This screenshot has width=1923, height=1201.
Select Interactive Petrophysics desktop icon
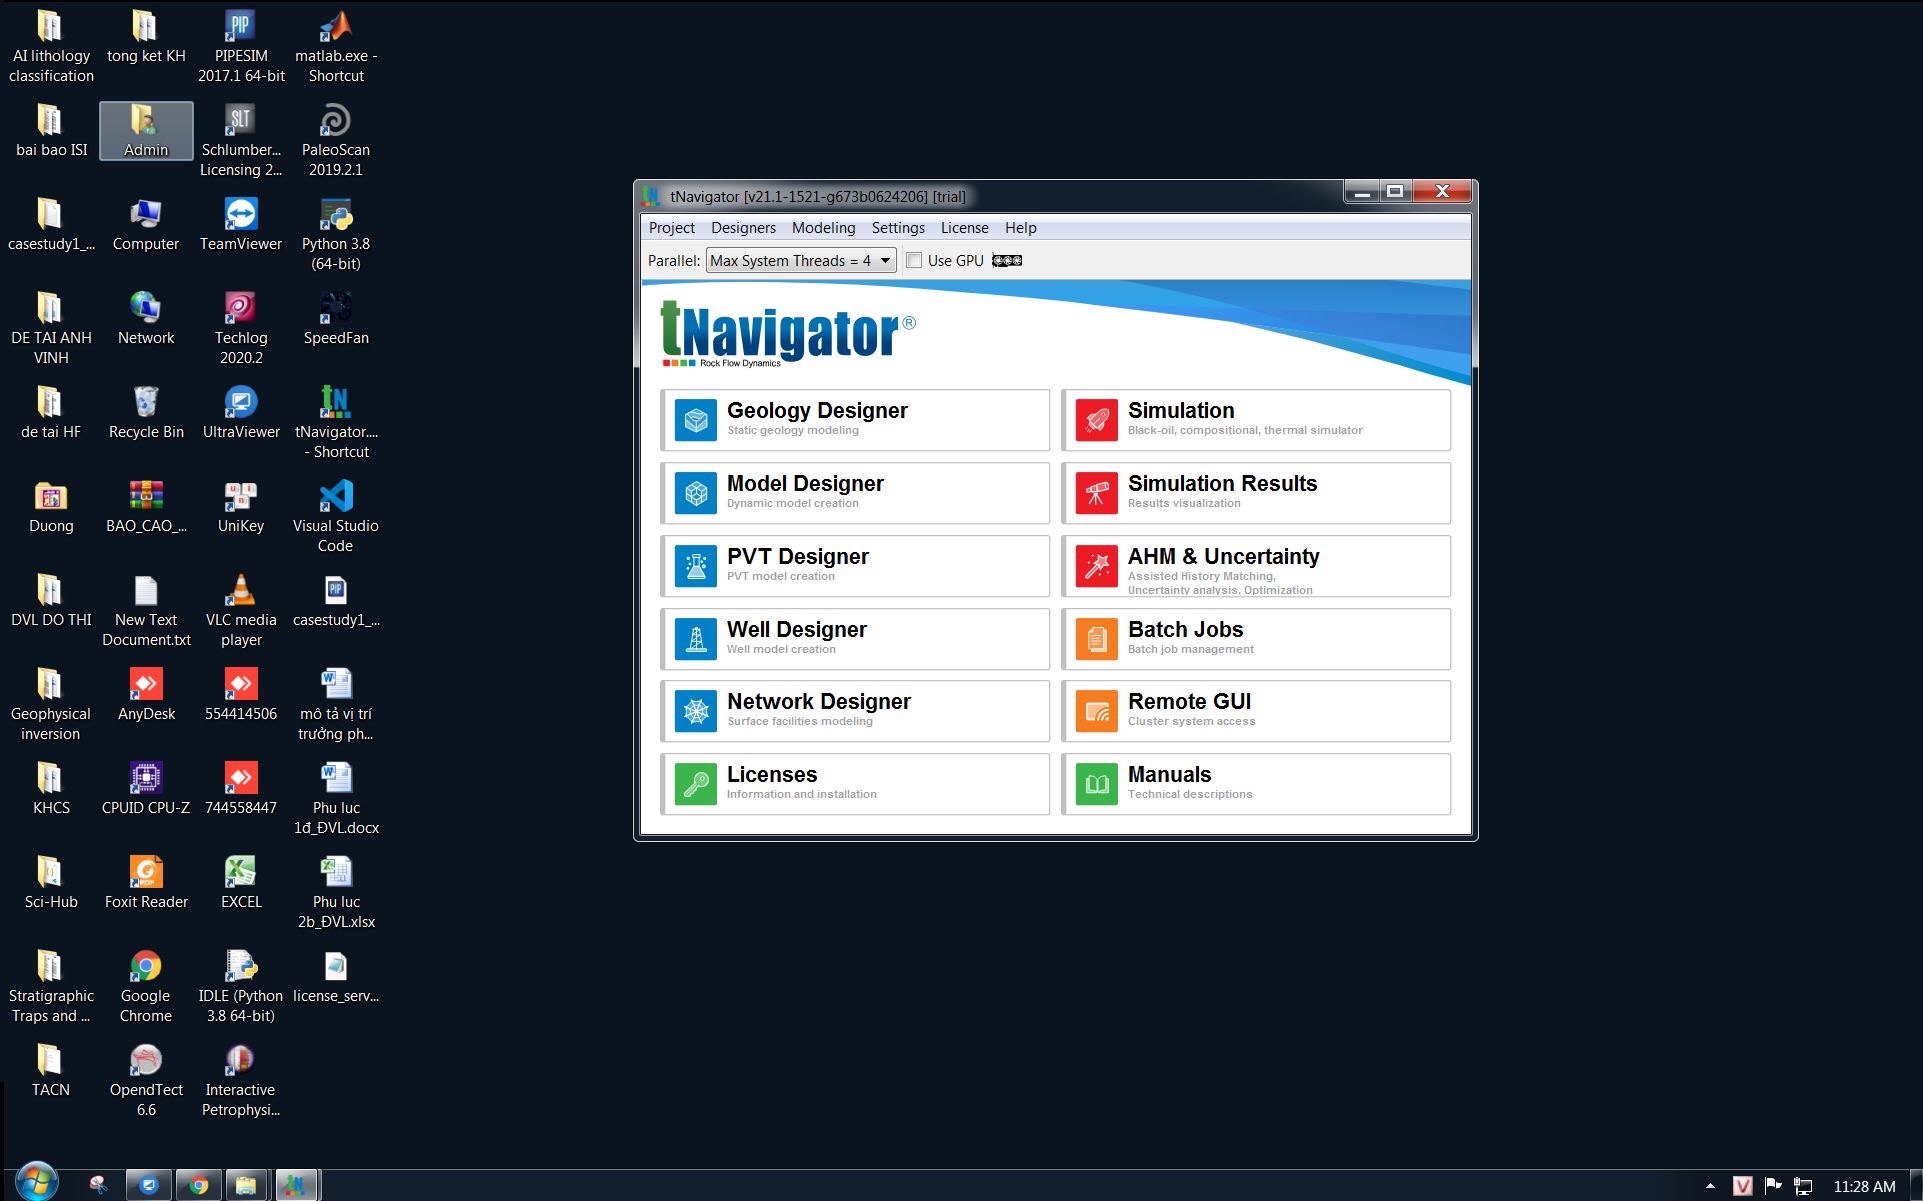click(241, 1081)
